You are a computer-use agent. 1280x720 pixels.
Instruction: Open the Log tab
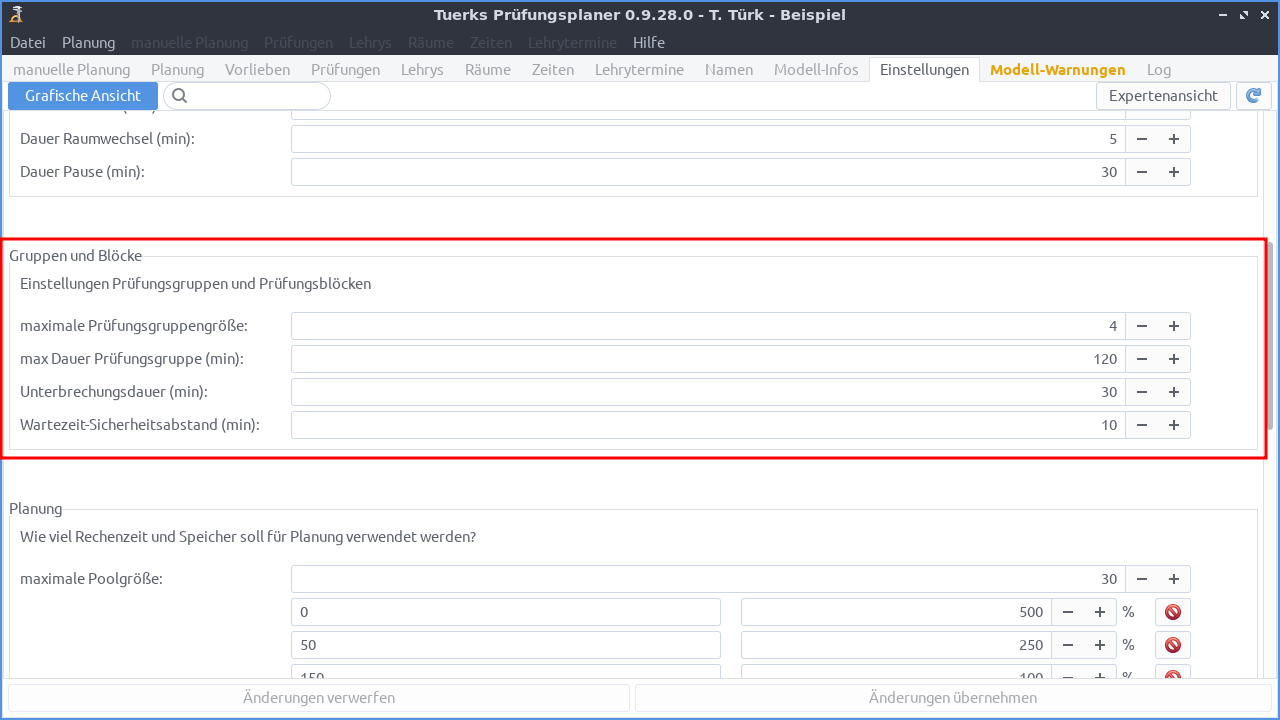1158,69
